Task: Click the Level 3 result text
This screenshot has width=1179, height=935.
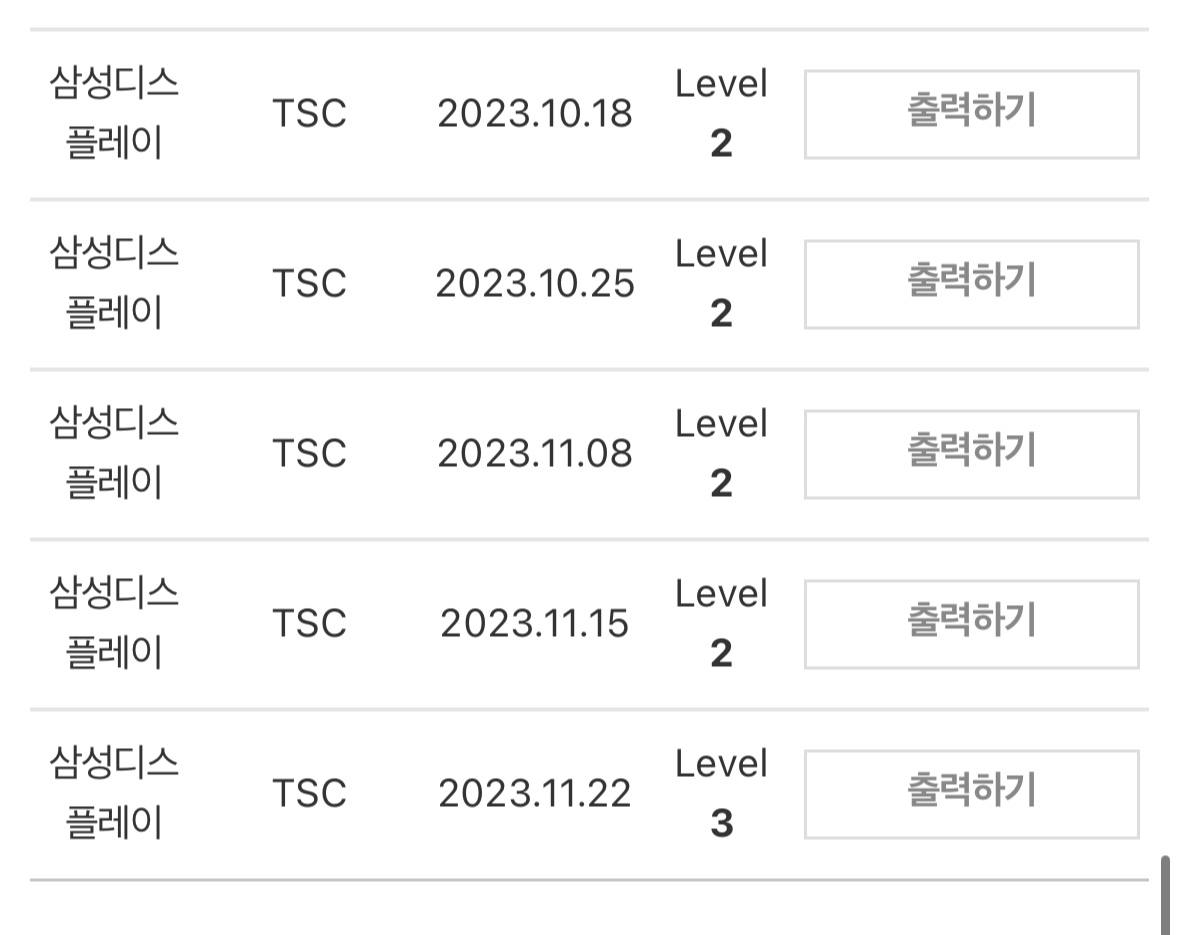Action: click(721, 794)
